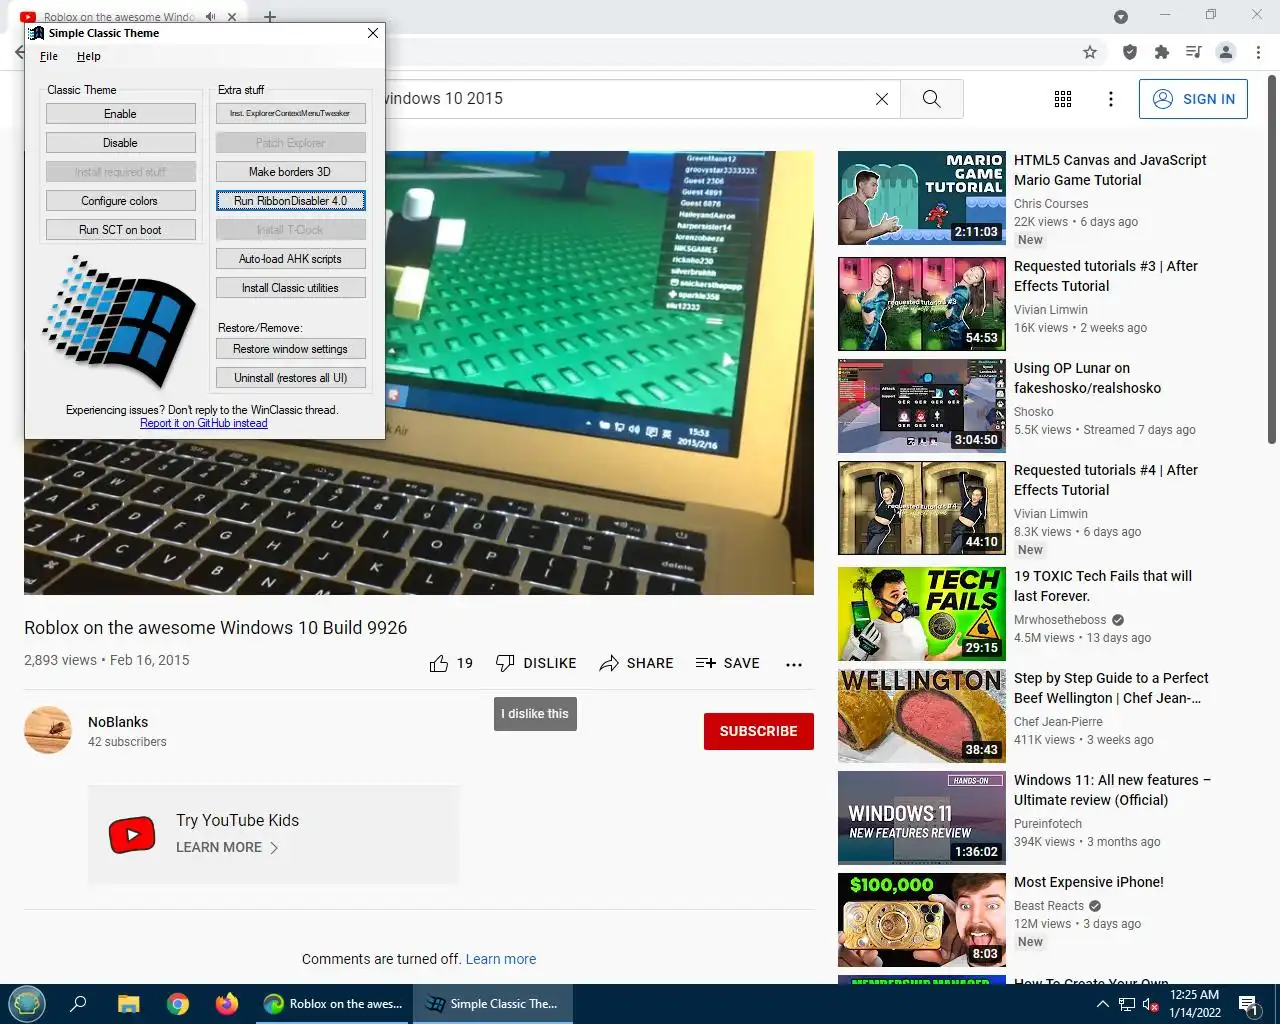
Task: Open the media control icon in toolbar
Action: [1194, 52]
